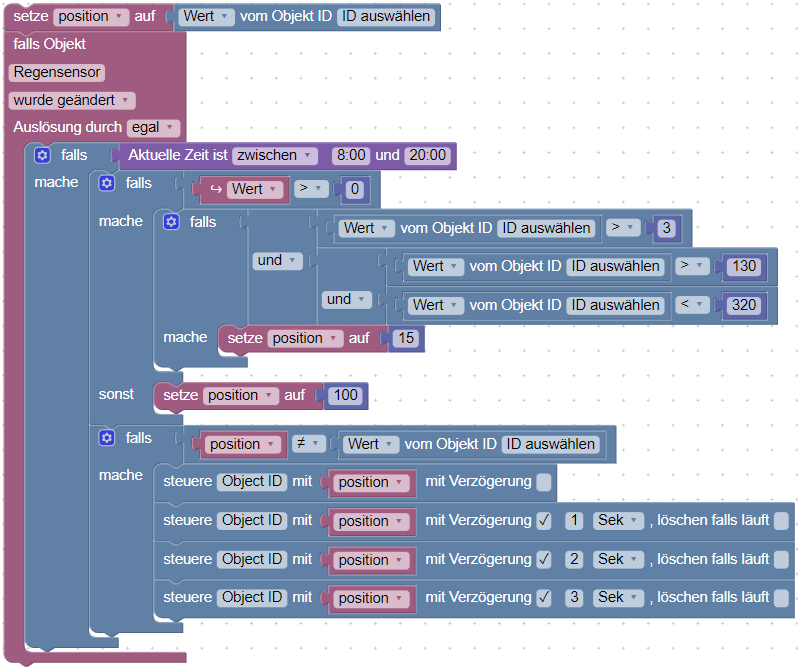Toggle delay checkbox on 2 Sek steuere block

click(544, 560)
